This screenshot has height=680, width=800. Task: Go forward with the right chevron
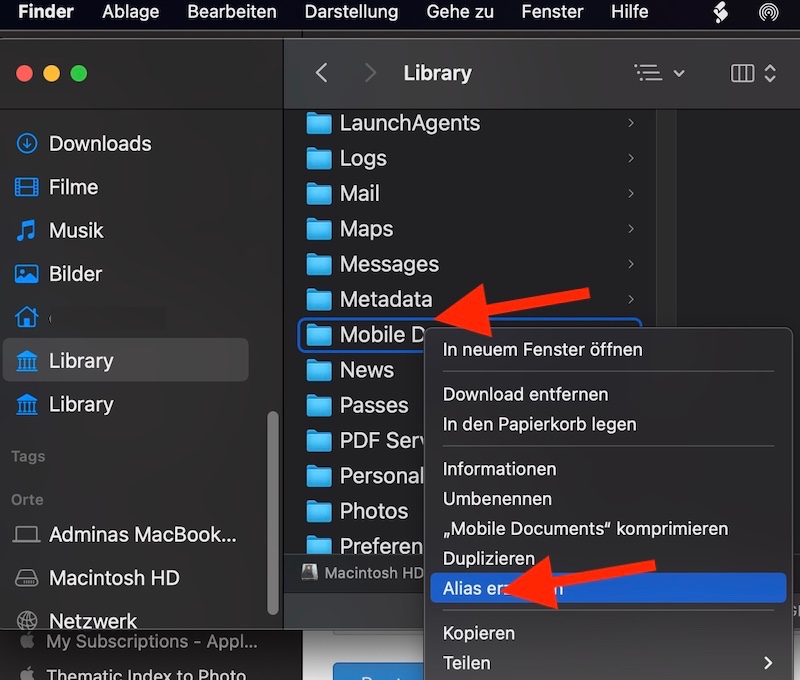[x=371, y=73]
